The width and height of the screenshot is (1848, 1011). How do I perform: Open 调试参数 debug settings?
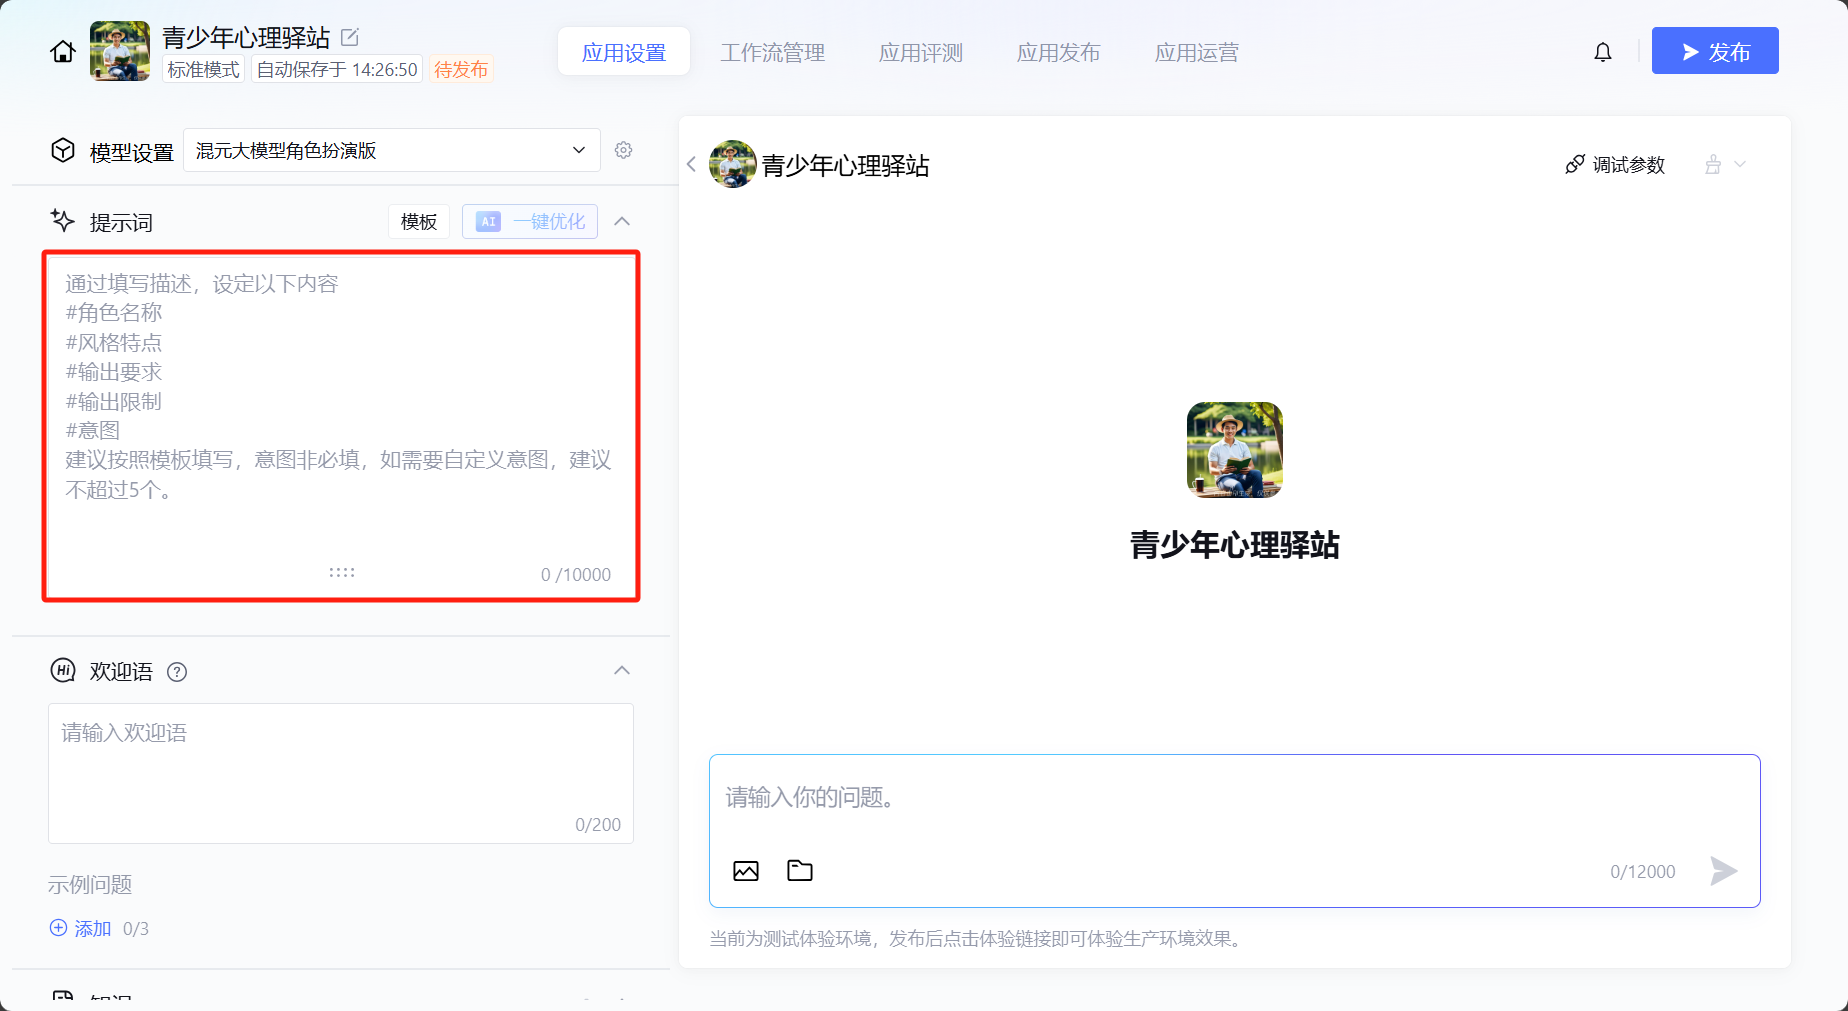tap(1615, 165)
